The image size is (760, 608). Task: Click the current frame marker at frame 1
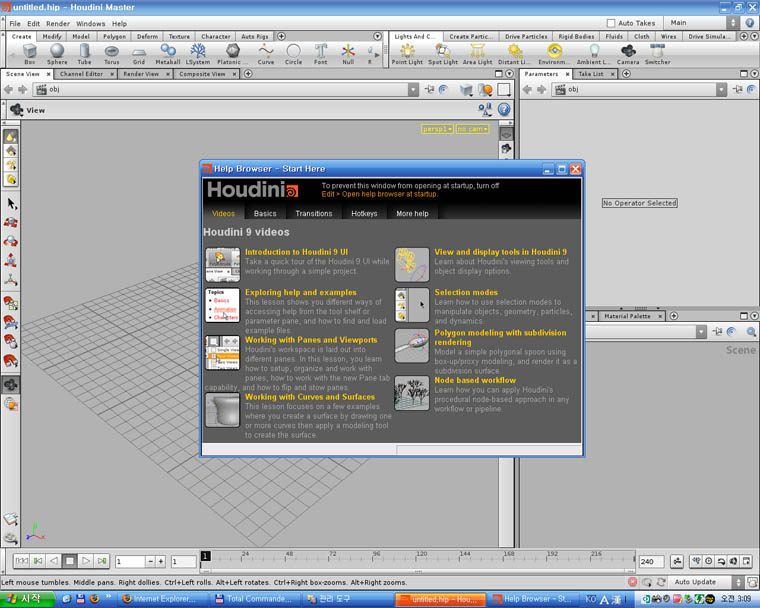[206, 556]
